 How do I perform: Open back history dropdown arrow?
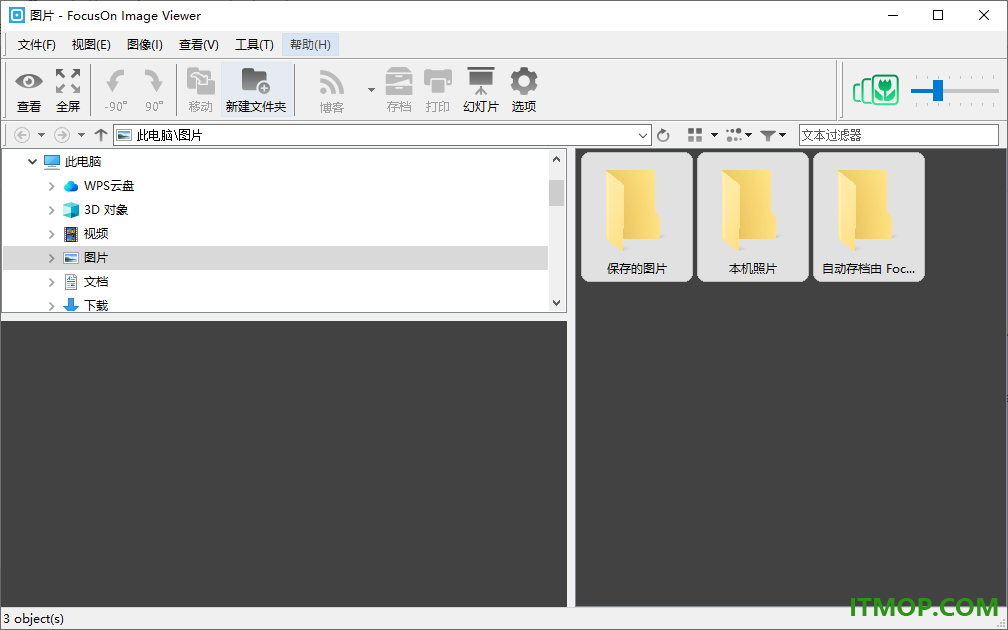click(41, 135)
